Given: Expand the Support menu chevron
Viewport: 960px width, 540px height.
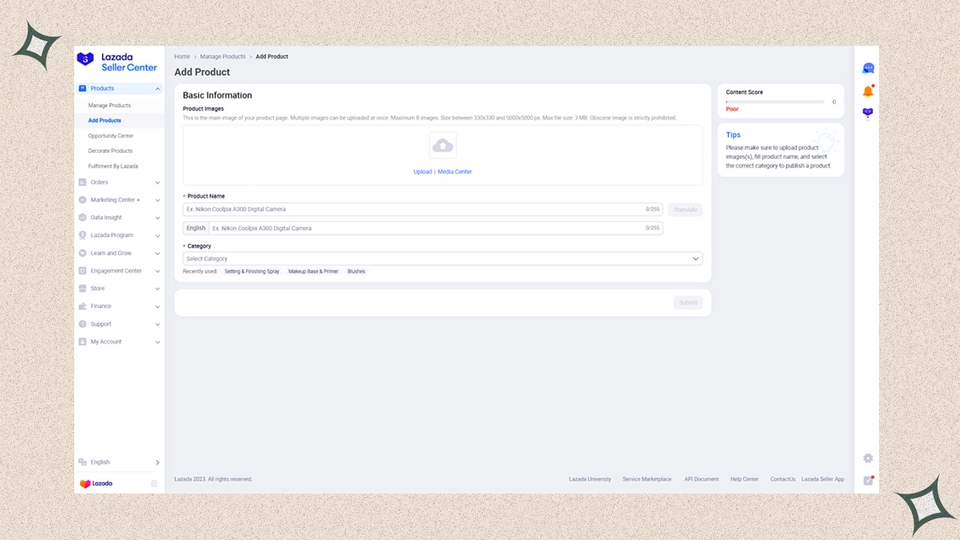Looking at the screenshot, I should (x=157, y=324).
